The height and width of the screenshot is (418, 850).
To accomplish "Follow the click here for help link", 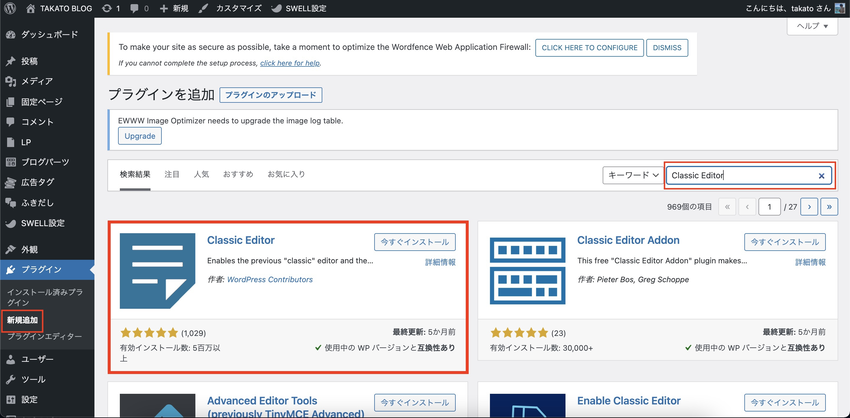I will (290, 63).
